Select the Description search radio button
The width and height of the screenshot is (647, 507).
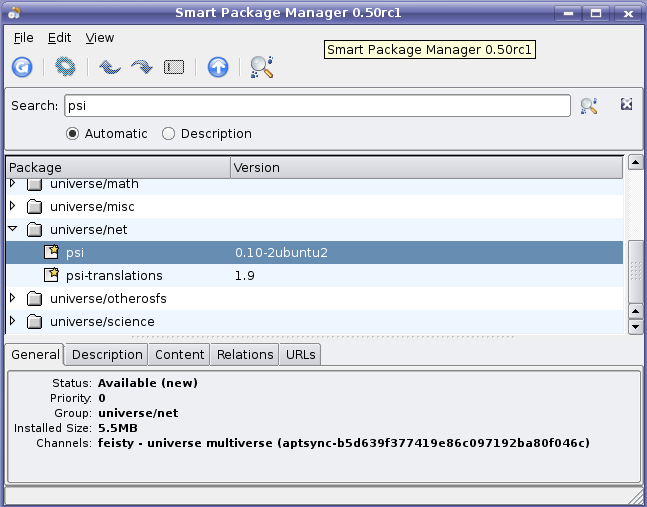(x=168, y=134)
